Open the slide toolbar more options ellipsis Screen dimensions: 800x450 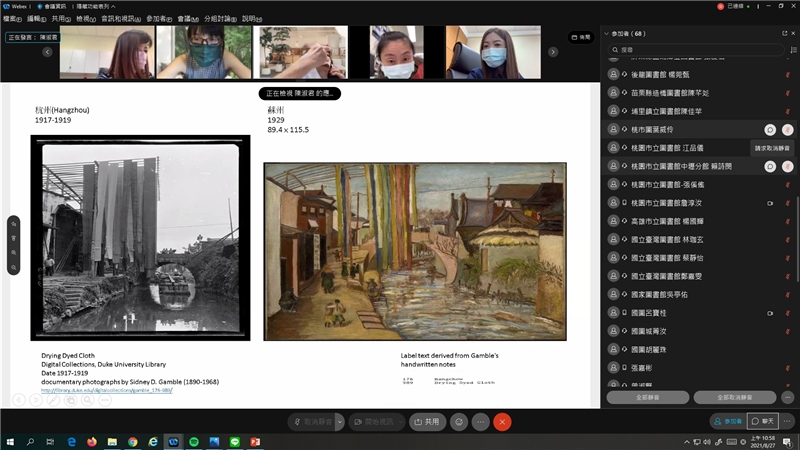pyautogui.click(x=105, y=400)
